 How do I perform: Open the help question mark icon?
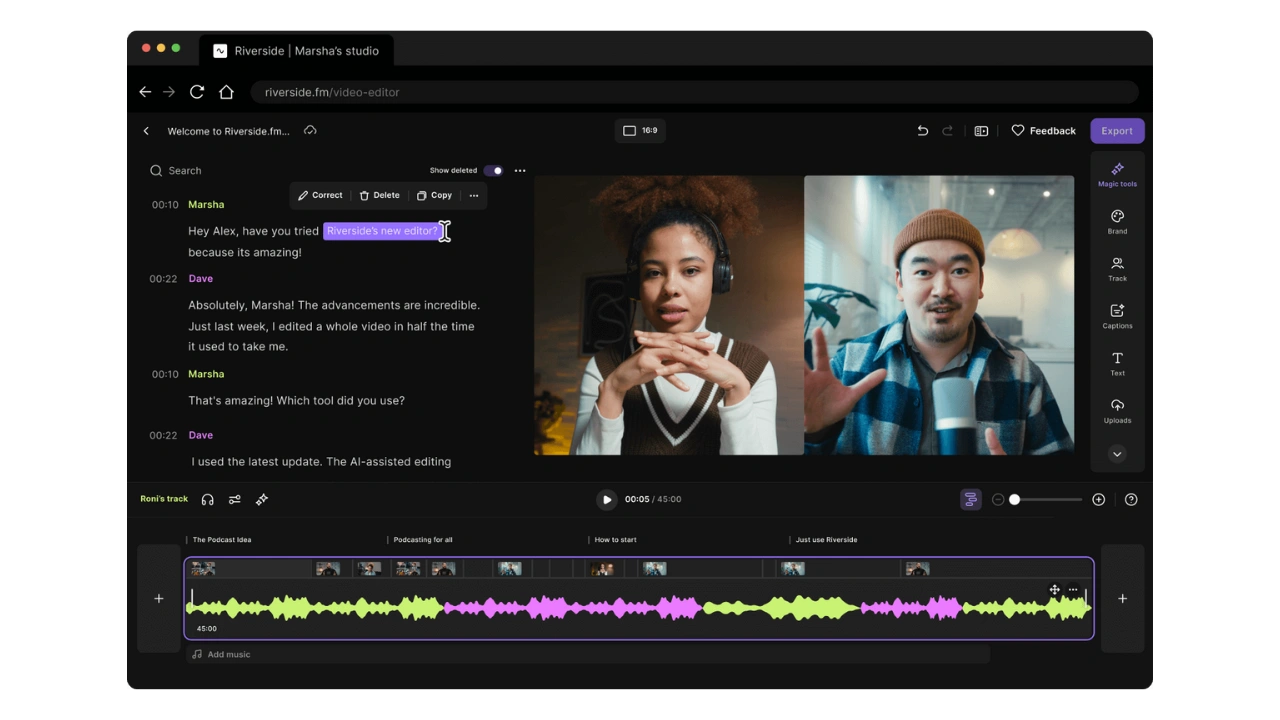pyautogui.click(x=1131, y=499)
